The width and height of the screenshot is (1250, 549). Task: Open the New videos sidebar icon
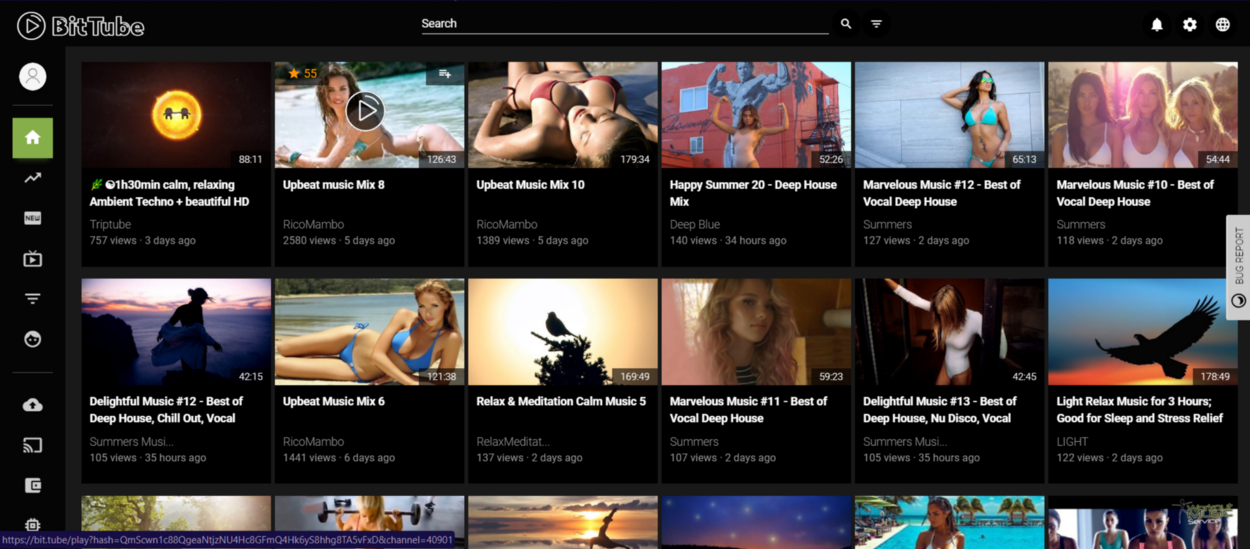33,218
